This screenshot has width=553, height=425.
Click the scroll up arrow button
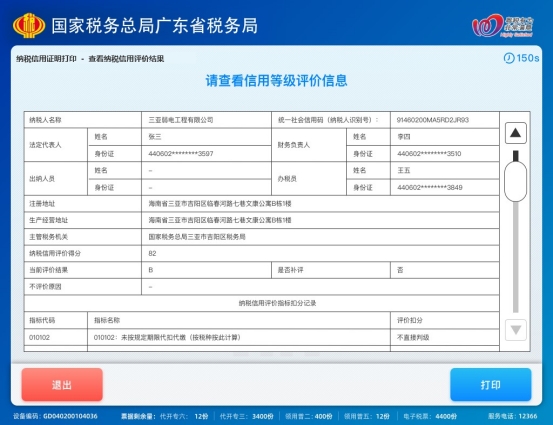click(x=516, y=133)
